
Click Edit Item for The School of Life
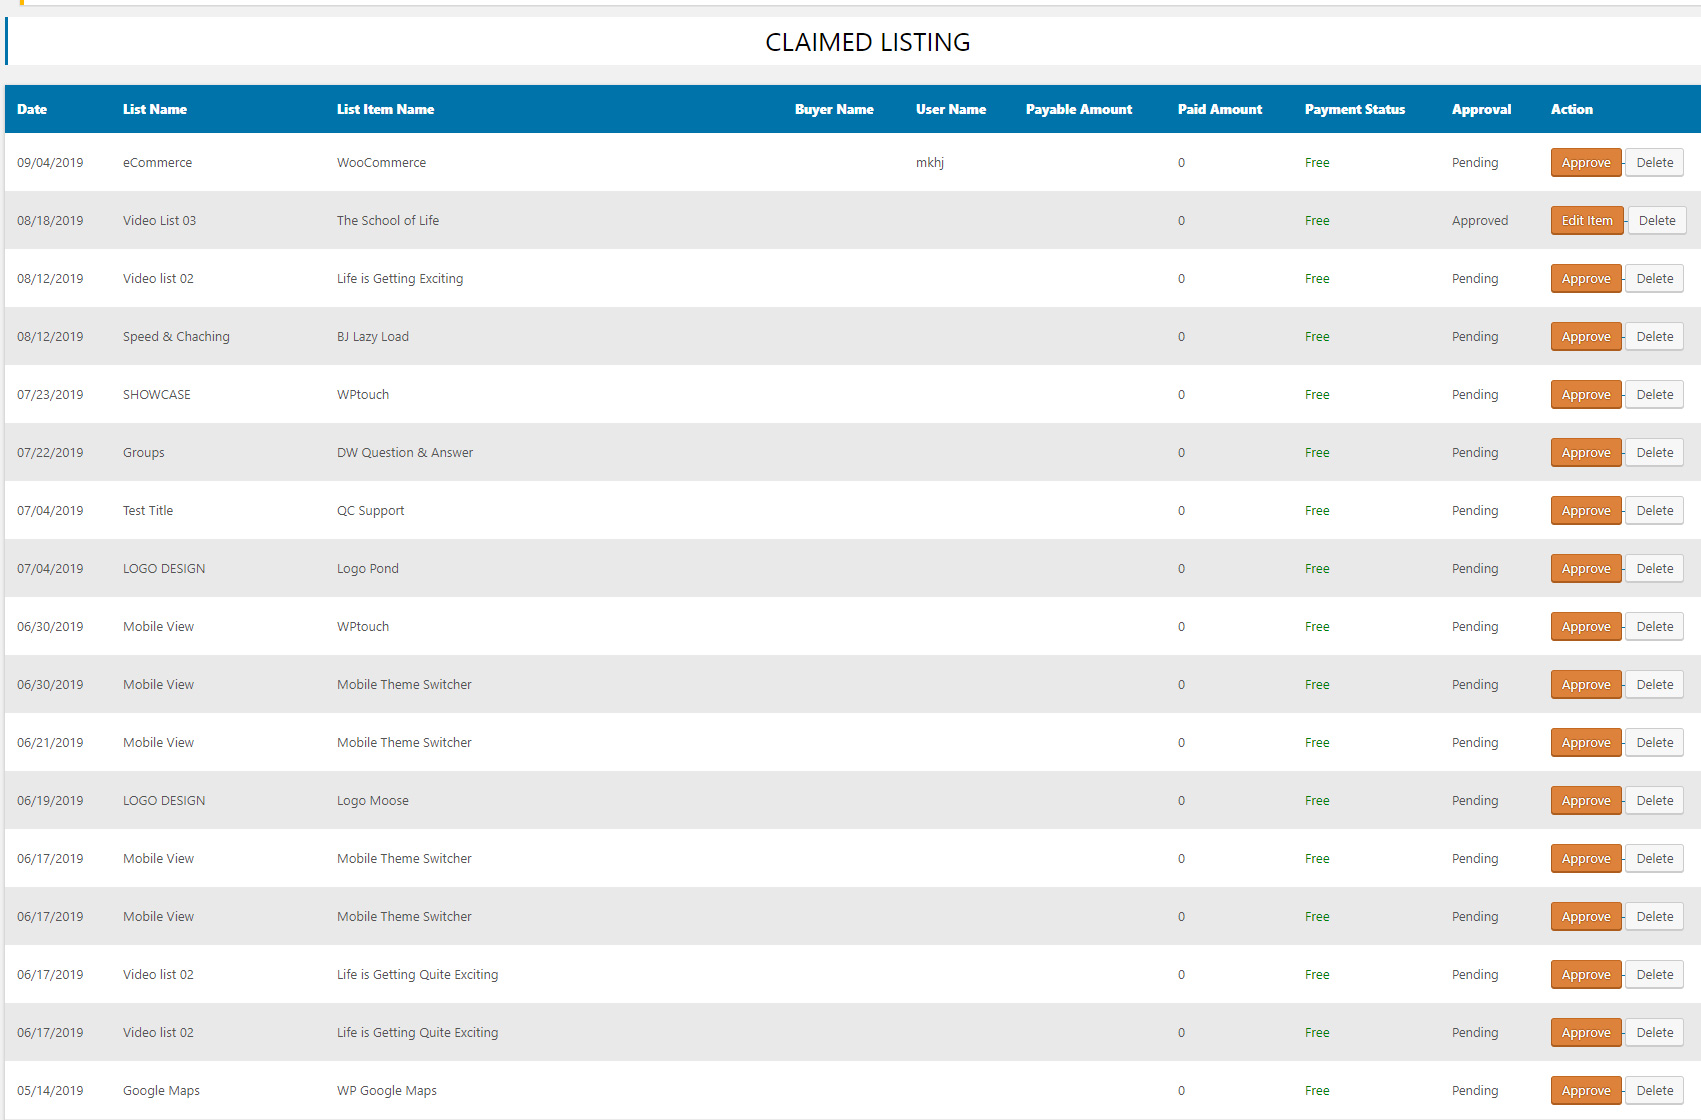[x=1586, y=221]
